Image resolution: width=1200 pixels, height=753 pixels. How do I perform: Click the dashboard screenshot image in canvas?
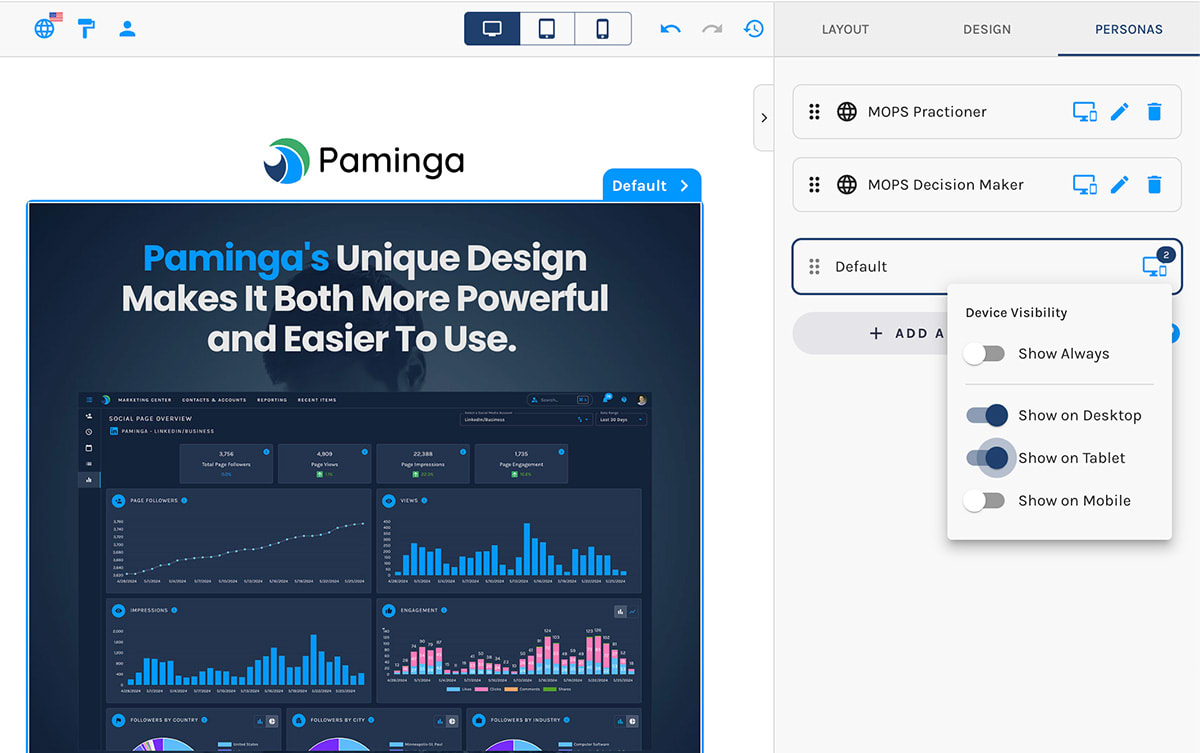coord(365,570)
